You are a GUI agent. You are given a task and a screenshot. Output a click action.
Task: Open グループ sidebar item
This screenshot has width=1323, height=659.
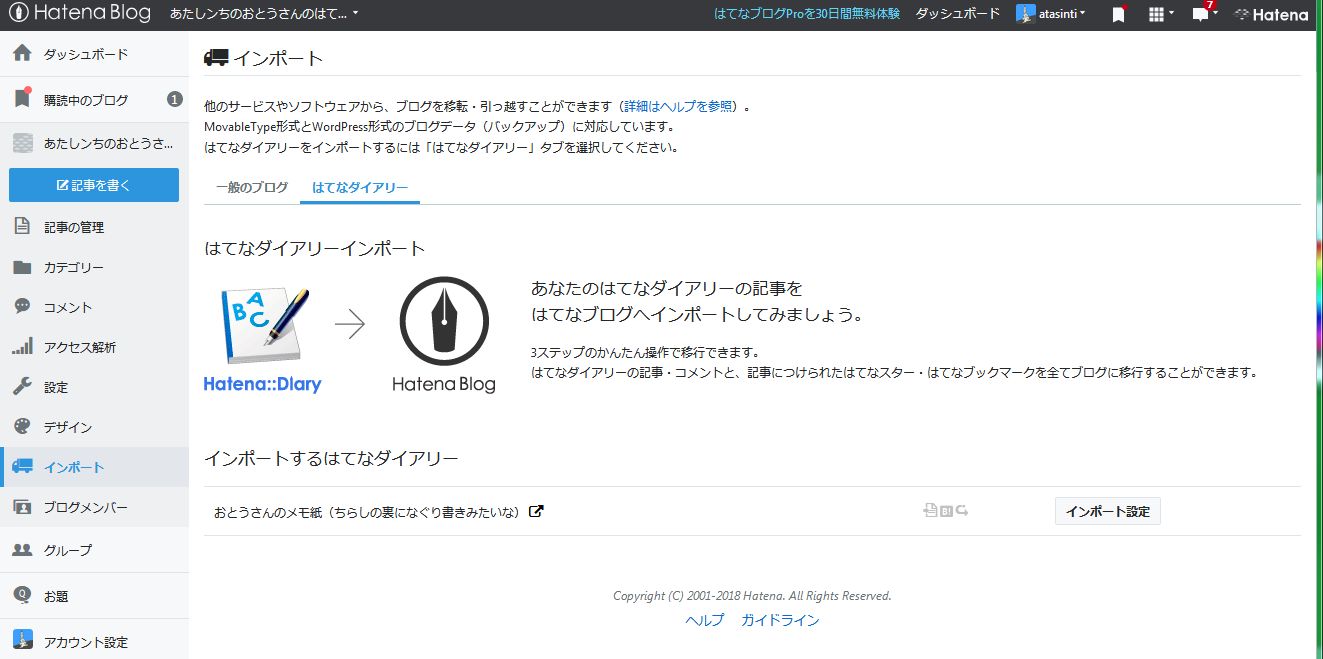94,550
